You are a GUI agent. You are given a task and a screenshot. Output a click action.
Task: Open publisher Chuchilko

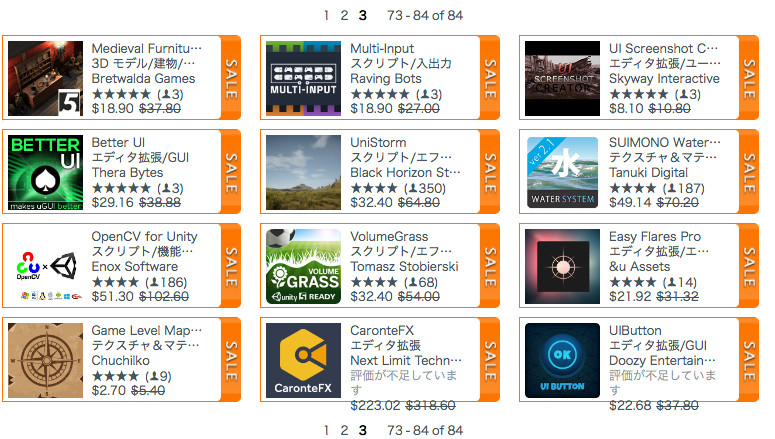pos(121,360)
